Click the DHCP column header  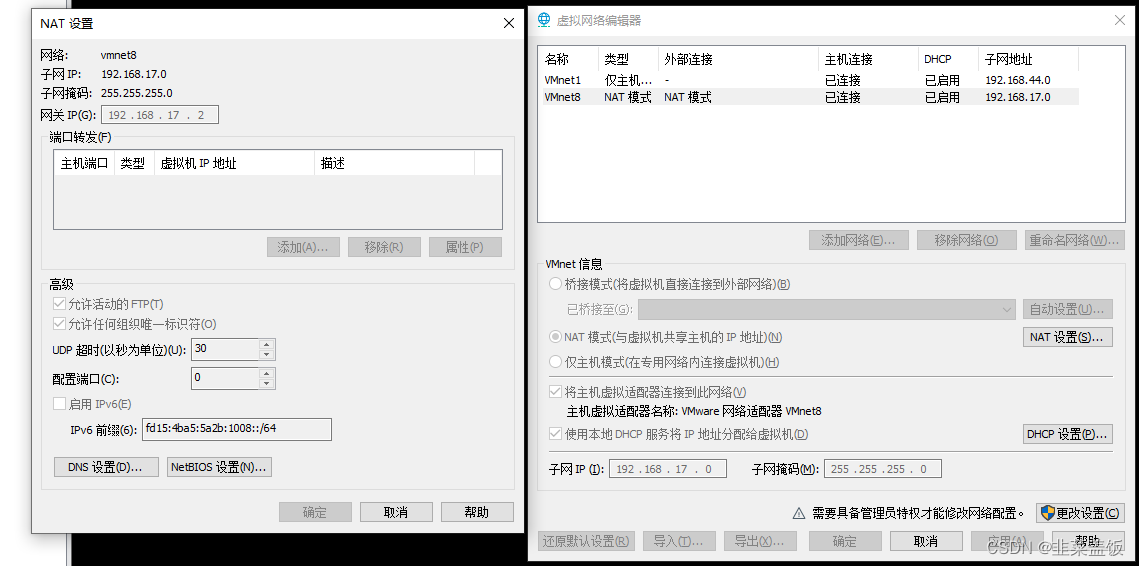(949, 60)
